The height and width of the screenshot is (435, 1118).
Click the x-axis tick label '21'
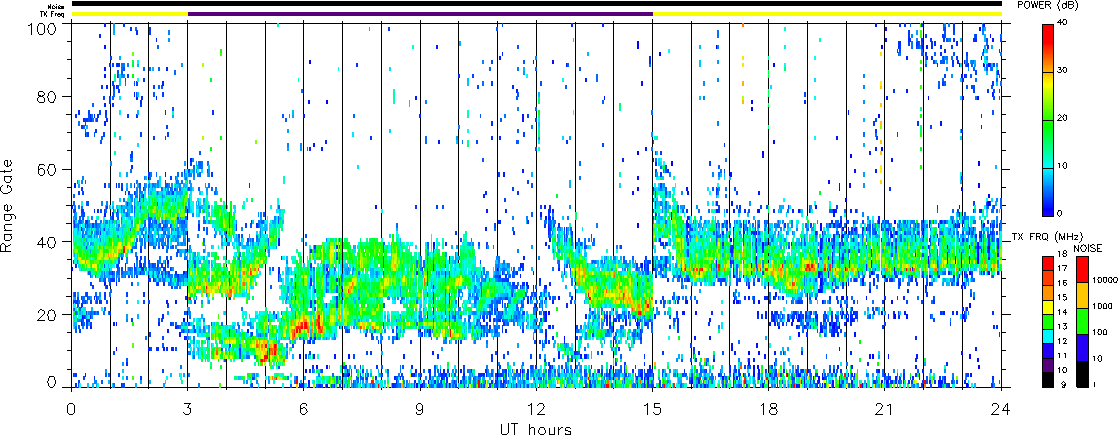[x=885, y=409]
